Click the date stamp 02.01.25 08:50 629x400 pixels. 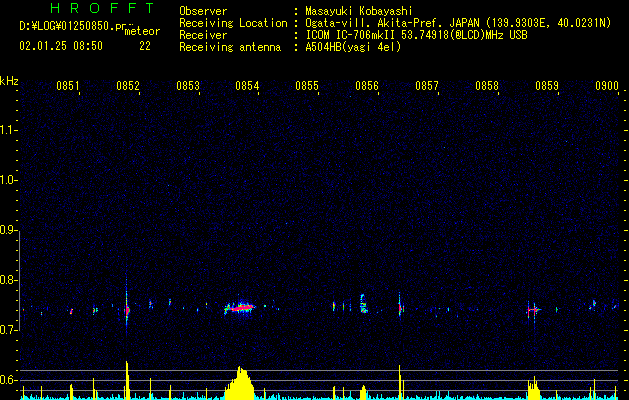[61, 46]
